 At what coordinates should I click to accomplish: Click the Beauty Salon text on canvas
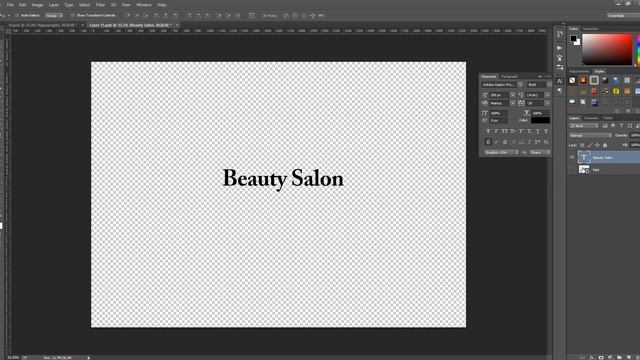click(x=283, y=179)
